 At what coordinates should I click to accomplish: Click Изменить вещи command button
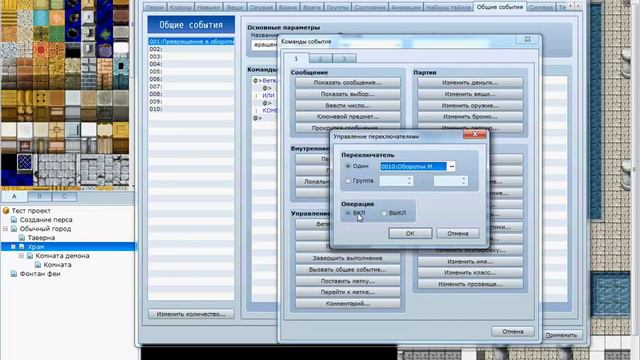coord(470,94)
